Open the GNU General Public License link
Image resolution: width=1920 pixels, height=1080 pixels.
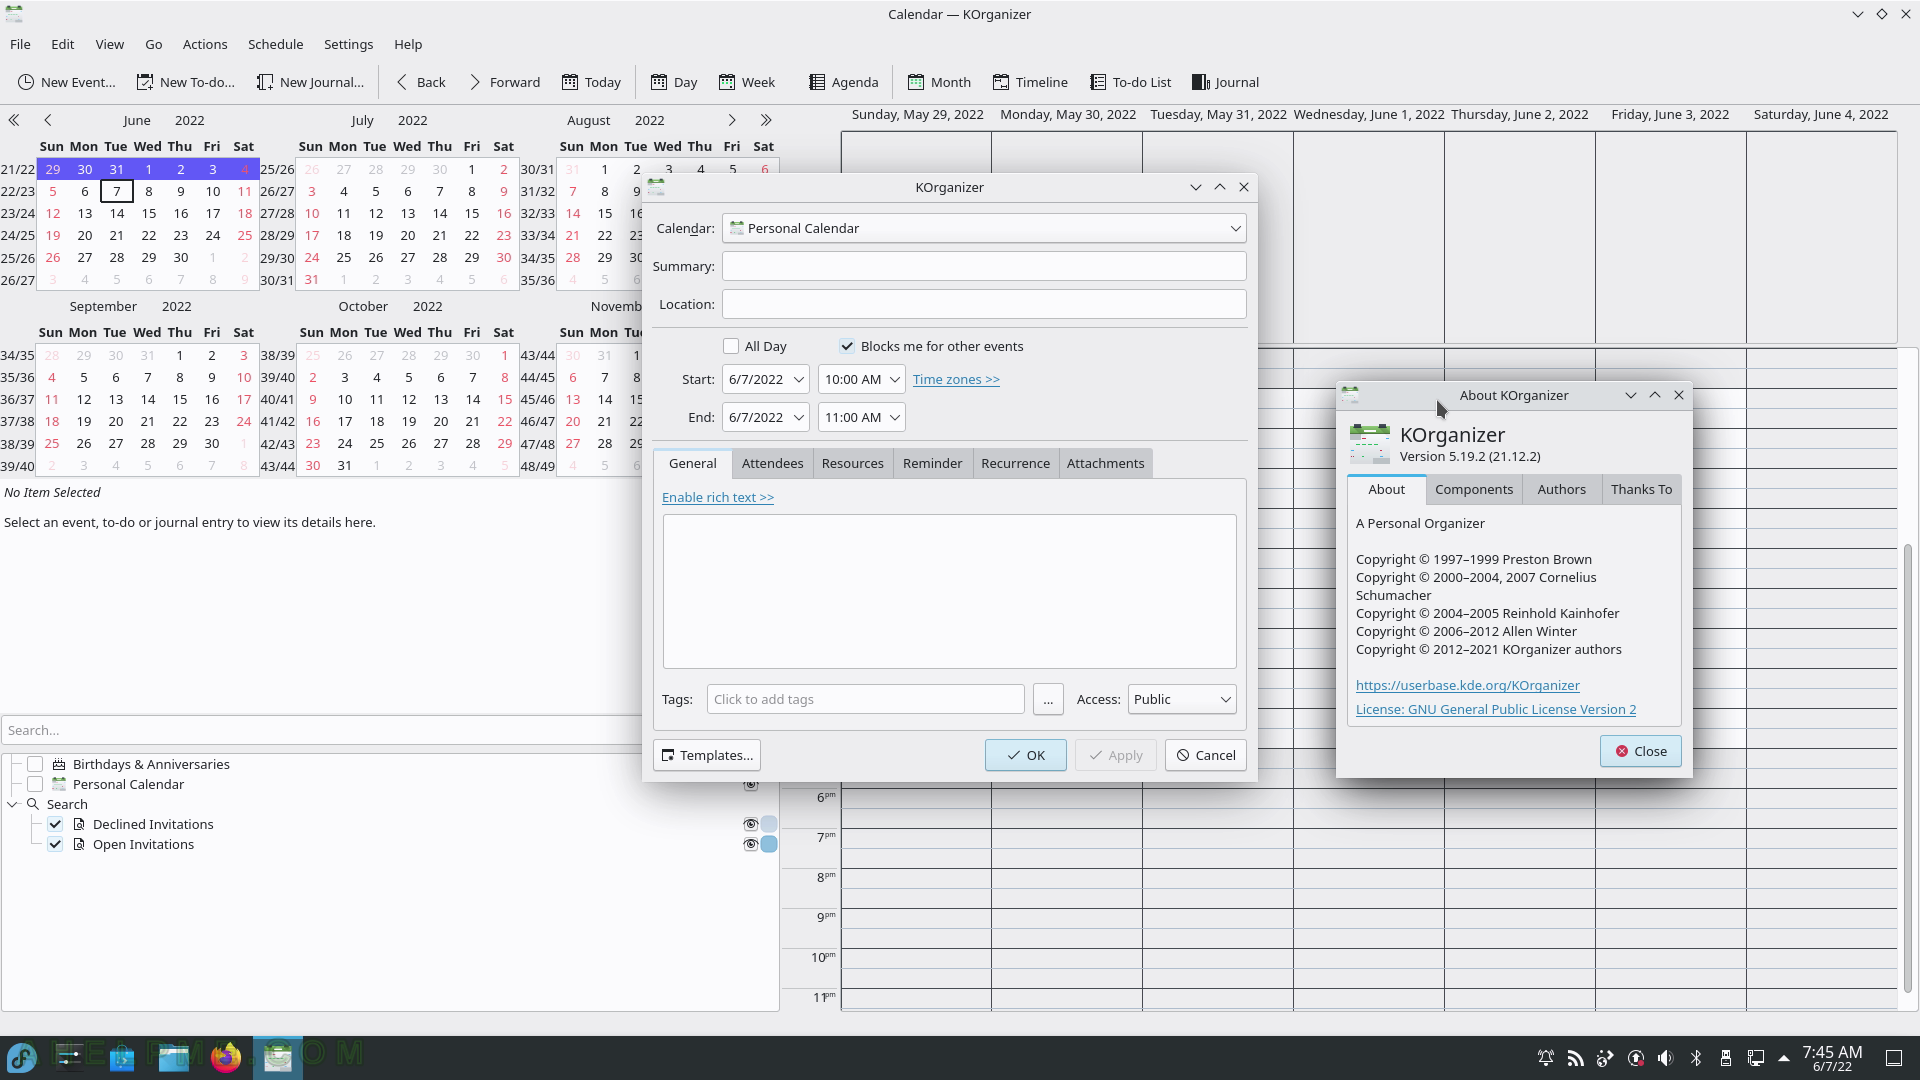point(1496,709)
